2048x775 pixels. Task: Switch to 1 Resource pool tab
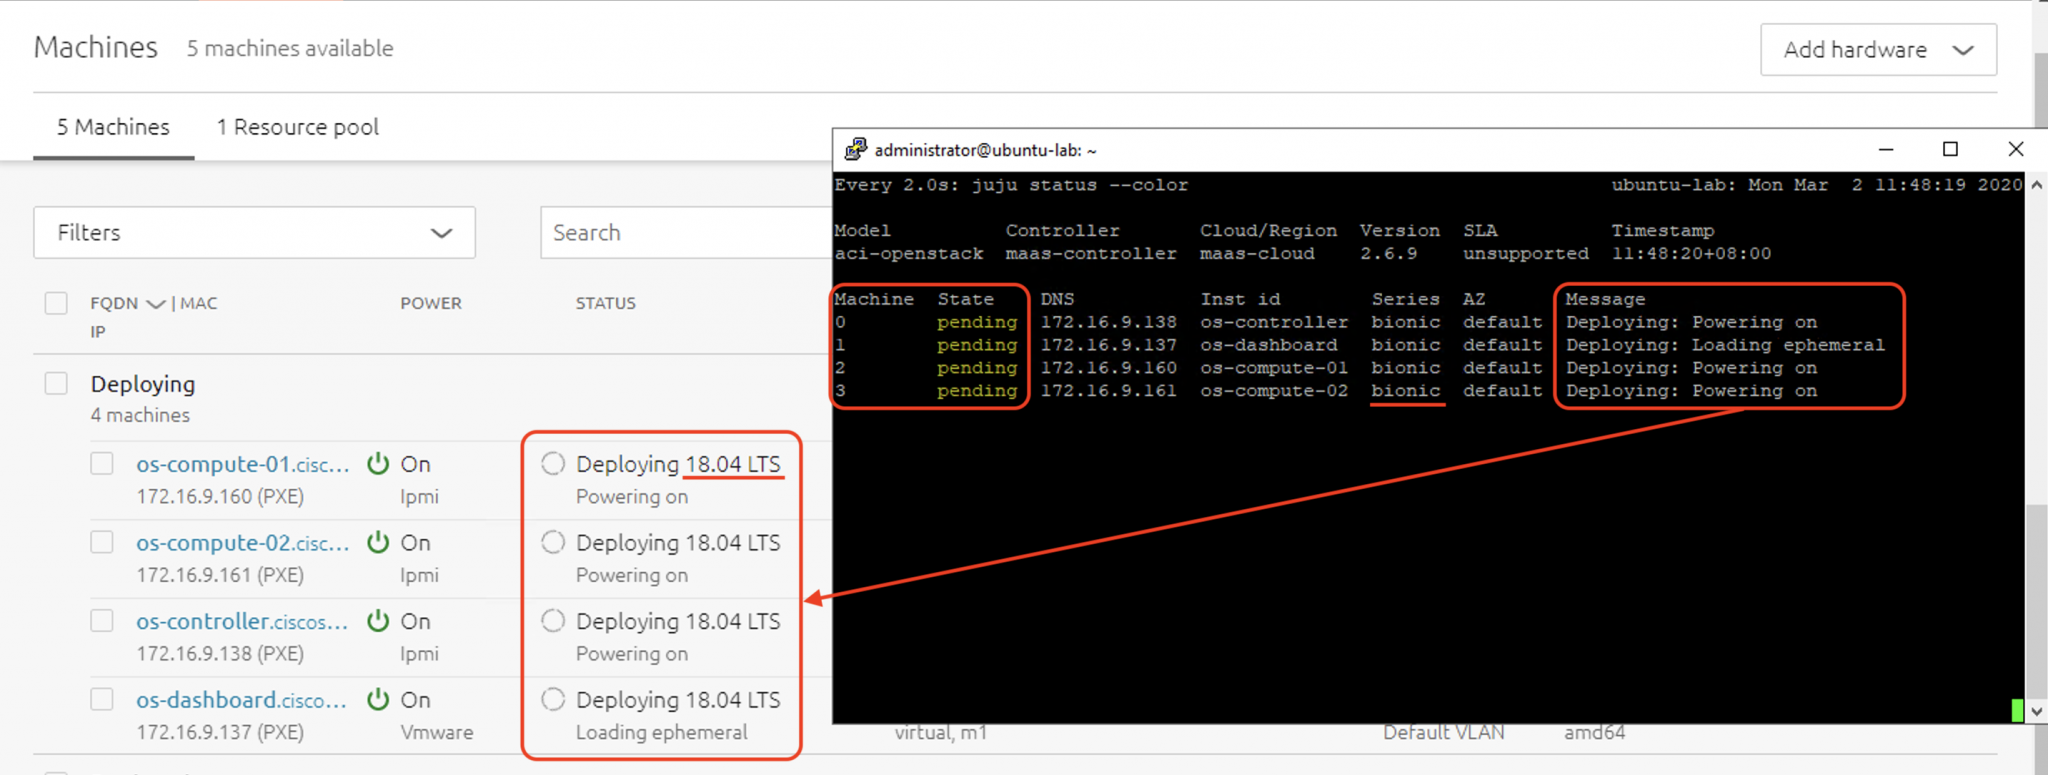[298, 127]
